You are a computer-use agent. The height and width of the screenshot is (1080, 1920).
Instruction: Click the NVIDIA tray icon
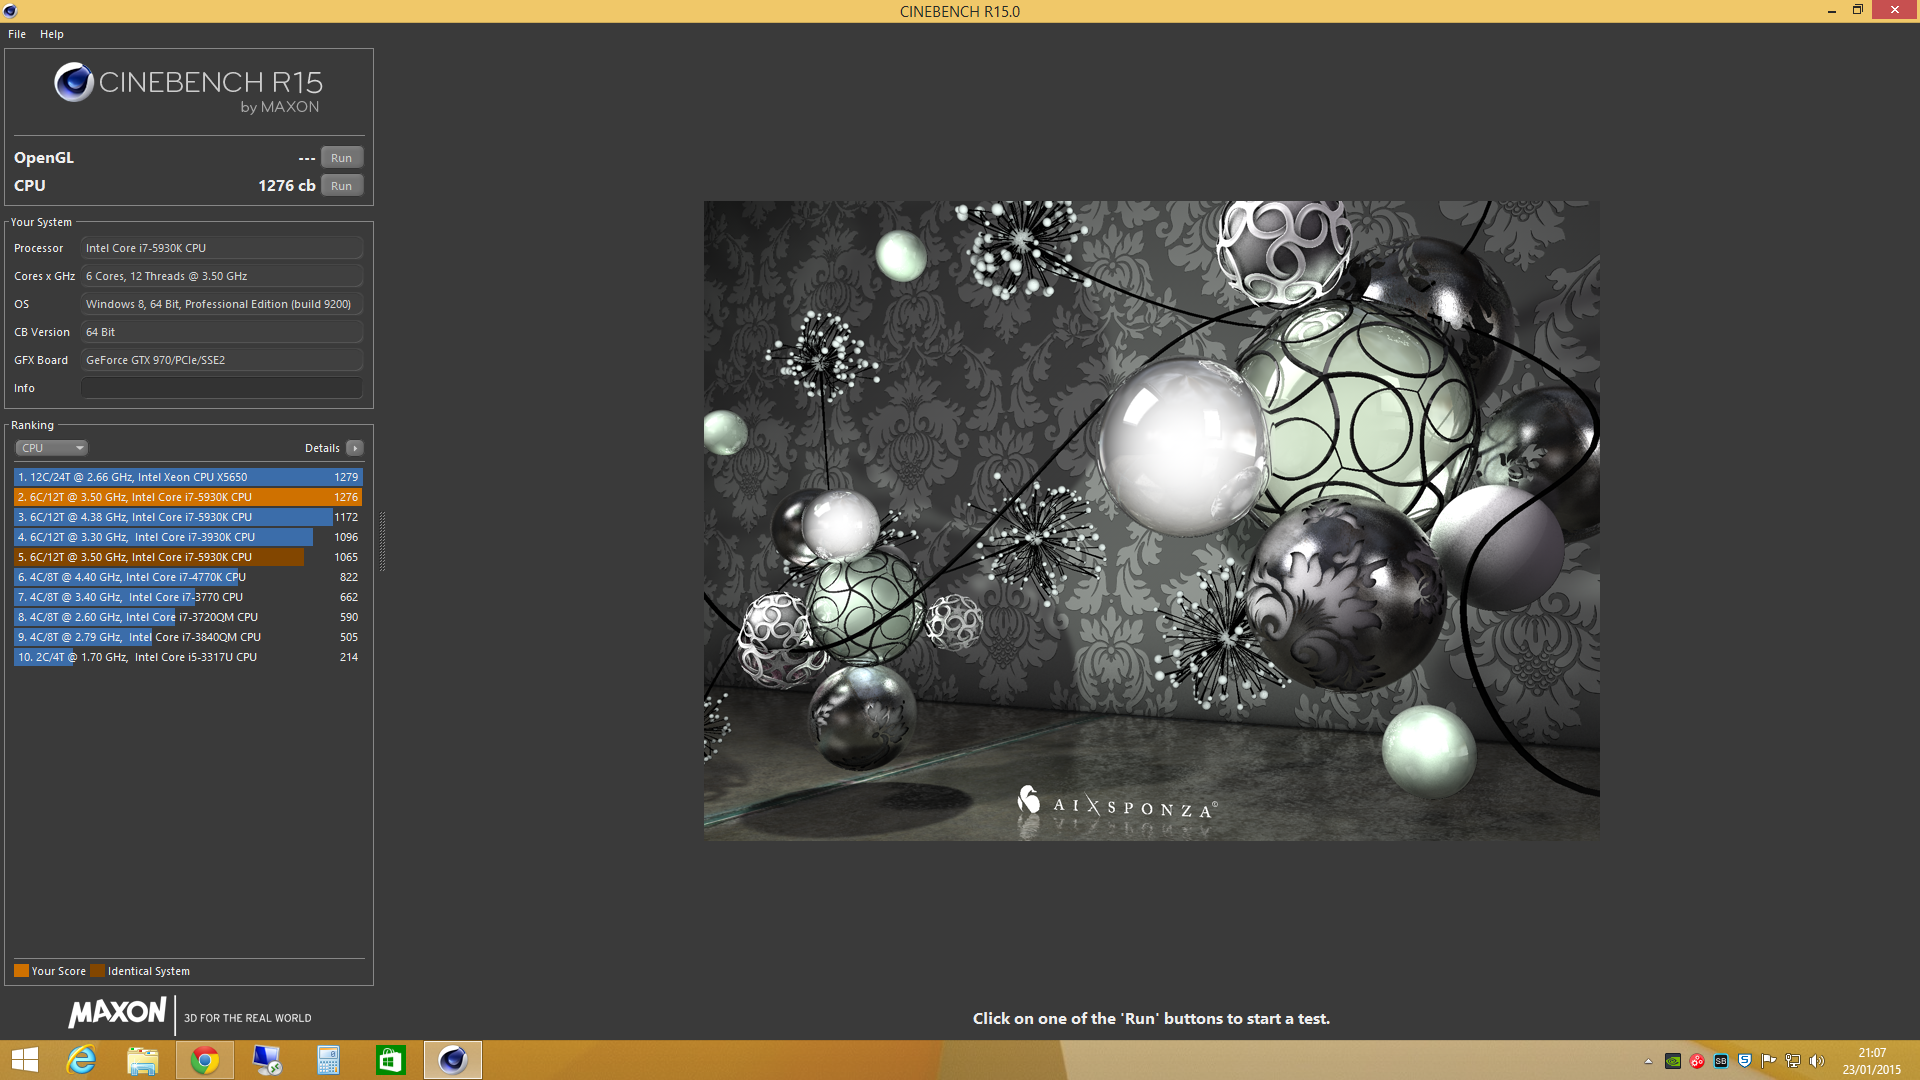[x=1672, y=1061]
